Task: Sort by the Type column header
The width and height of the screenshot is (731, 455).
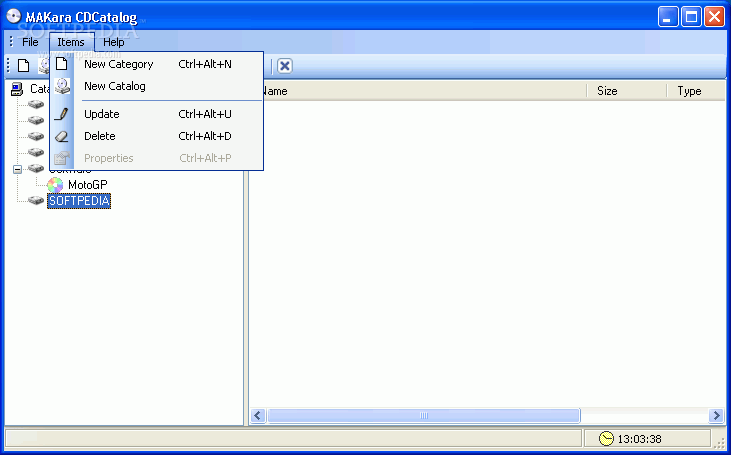Action: point(696,91)
